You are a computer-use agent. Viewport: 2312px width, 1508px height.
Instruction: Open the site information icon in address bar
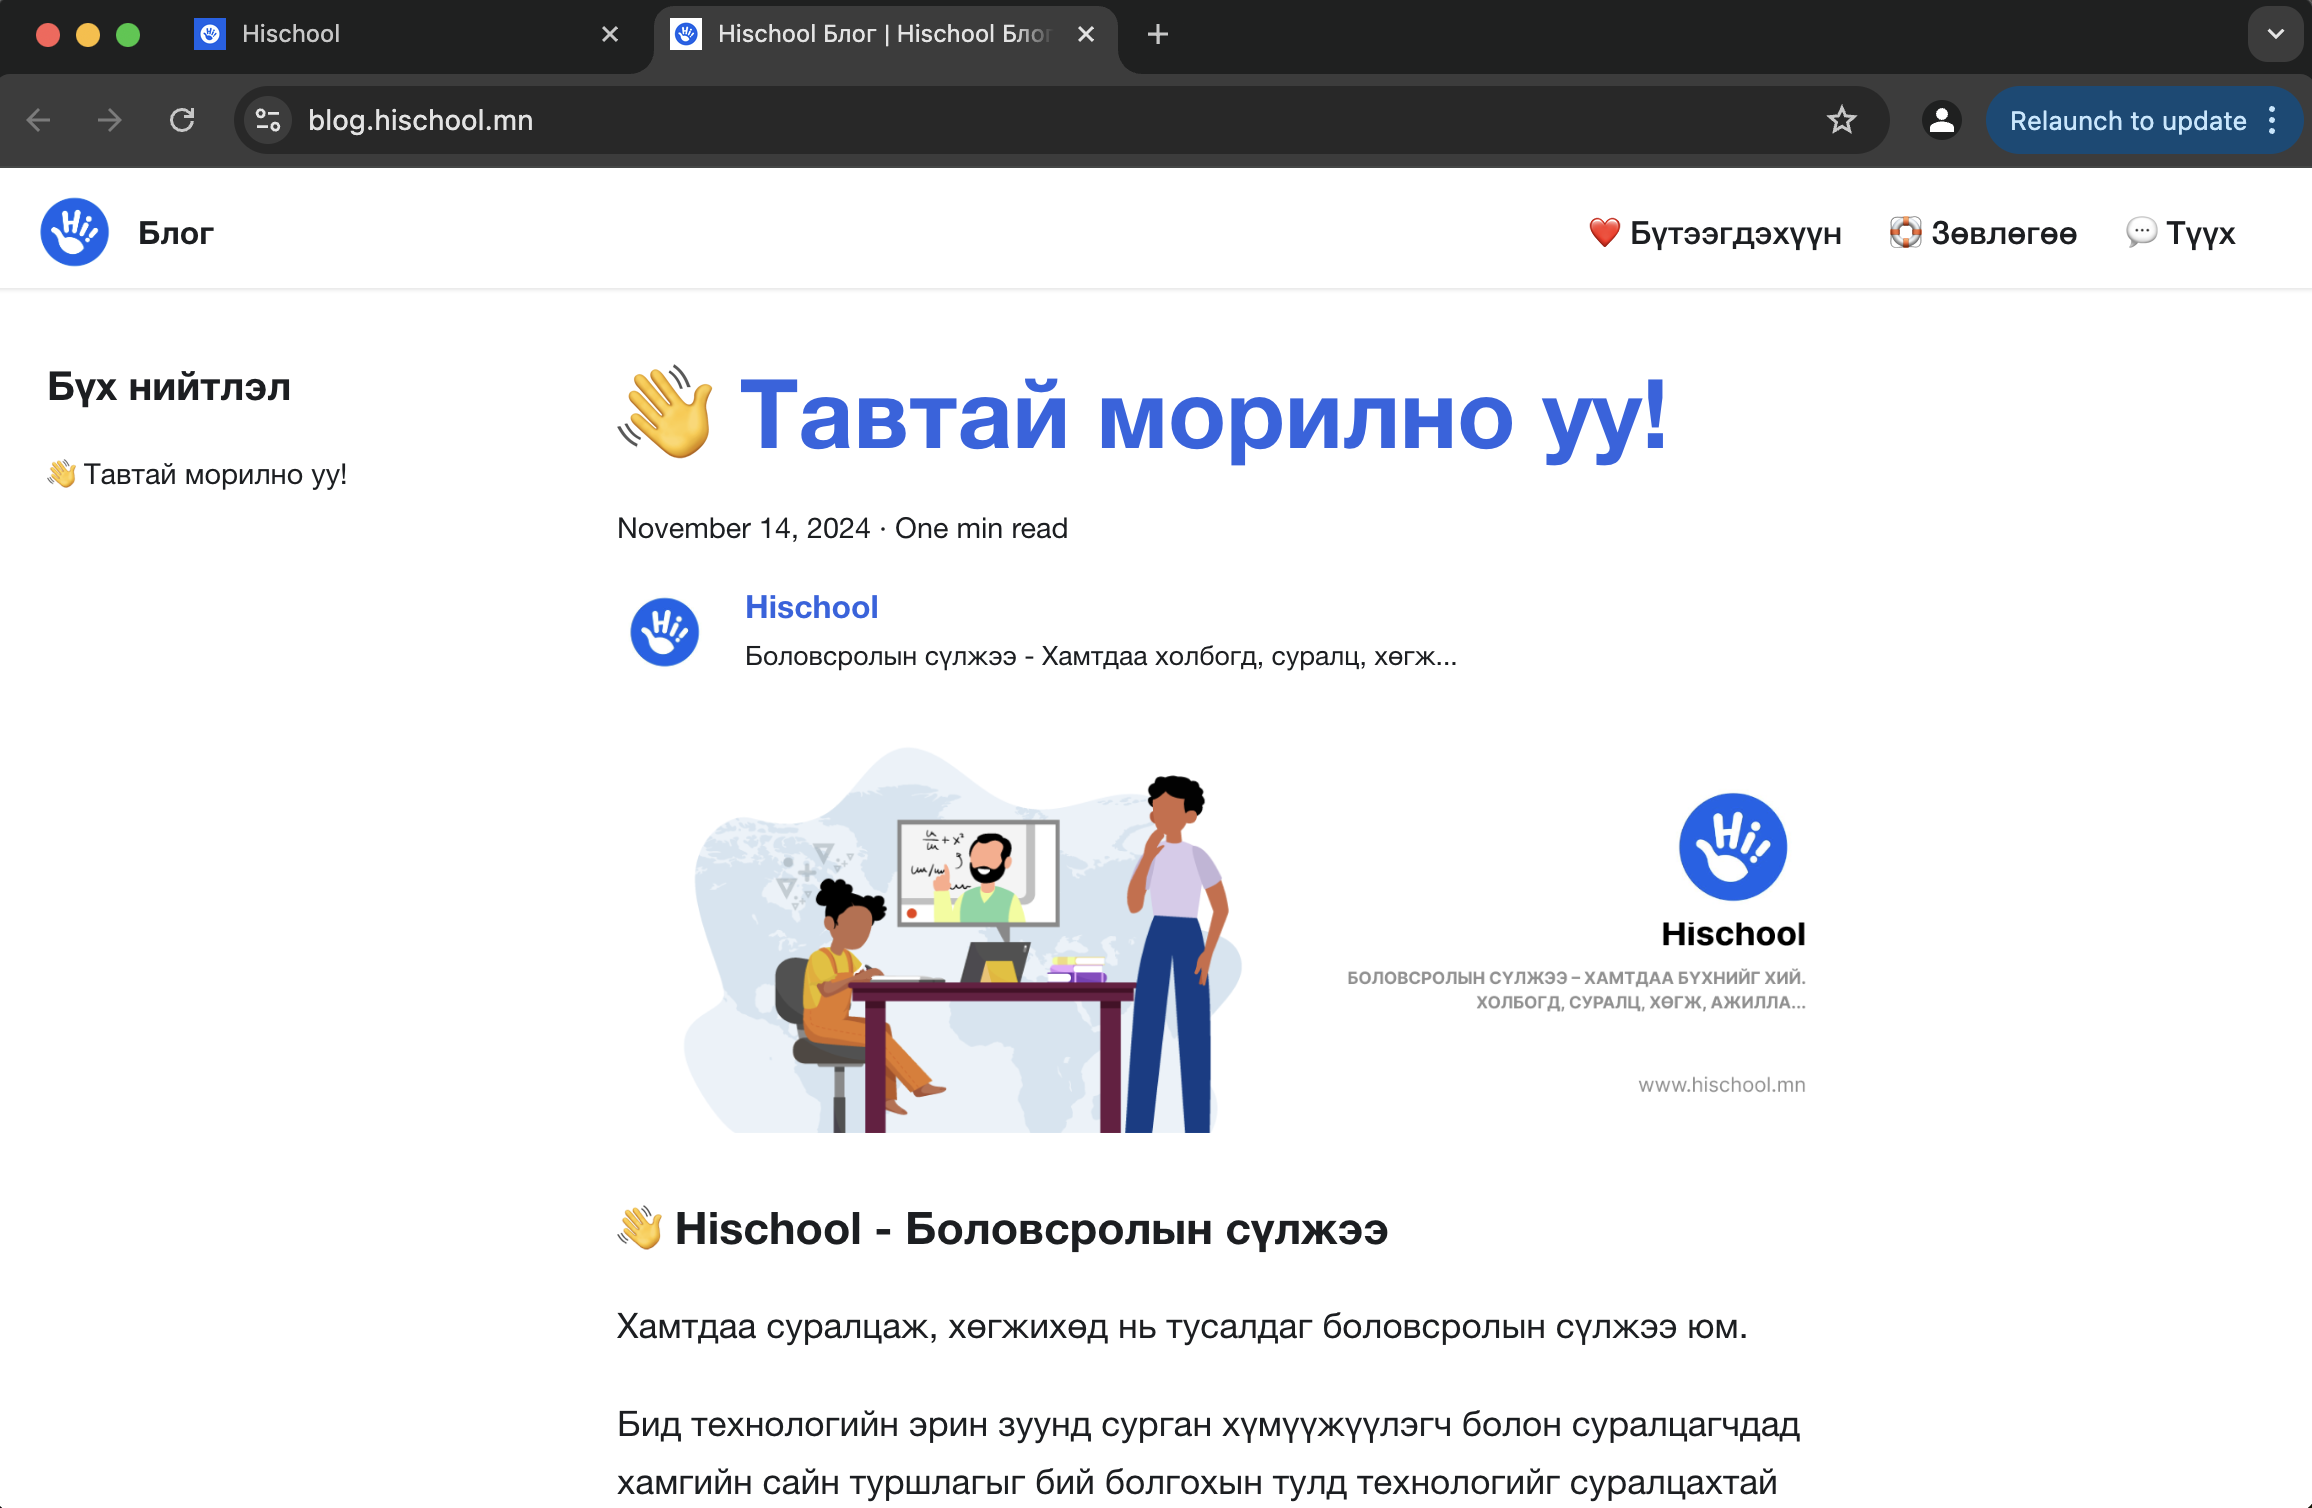click(x=267, y=120)
